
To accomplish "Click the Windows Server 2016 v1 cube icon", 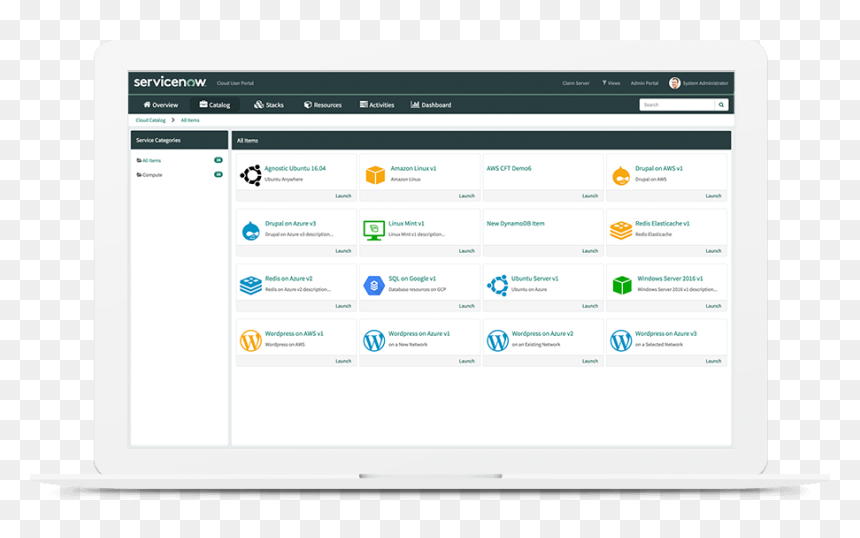I will [x=622, y=285].
